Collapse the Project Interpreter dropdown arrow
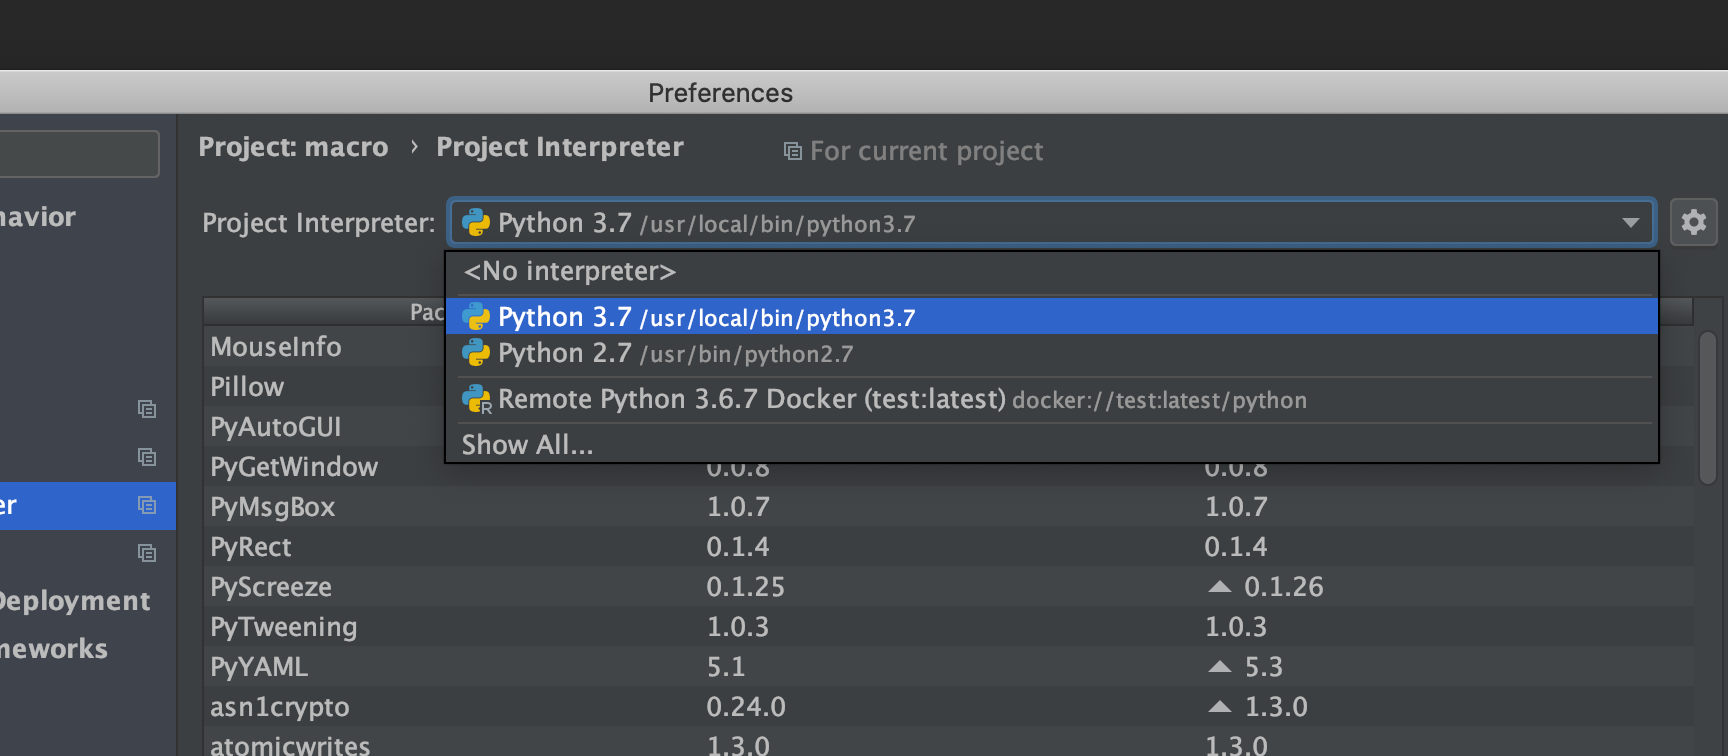Screen dimensions: 1728x756 tap(1630, 223)
